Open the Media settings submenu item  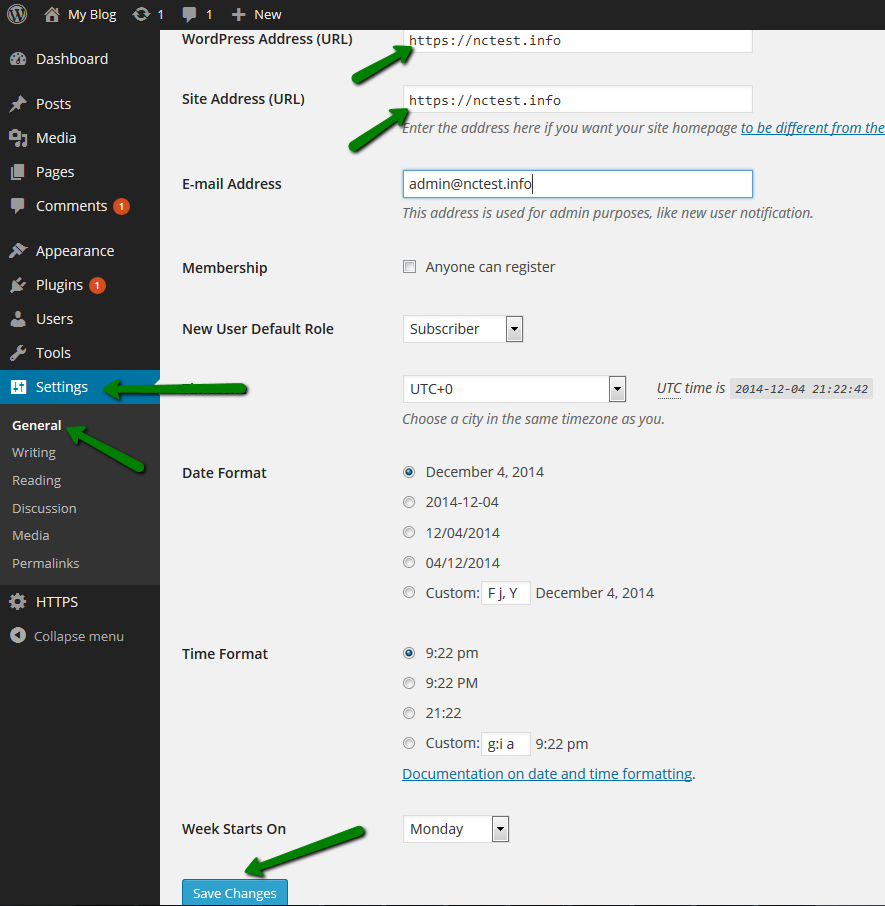pyautogui.click(x=31, y=536)
